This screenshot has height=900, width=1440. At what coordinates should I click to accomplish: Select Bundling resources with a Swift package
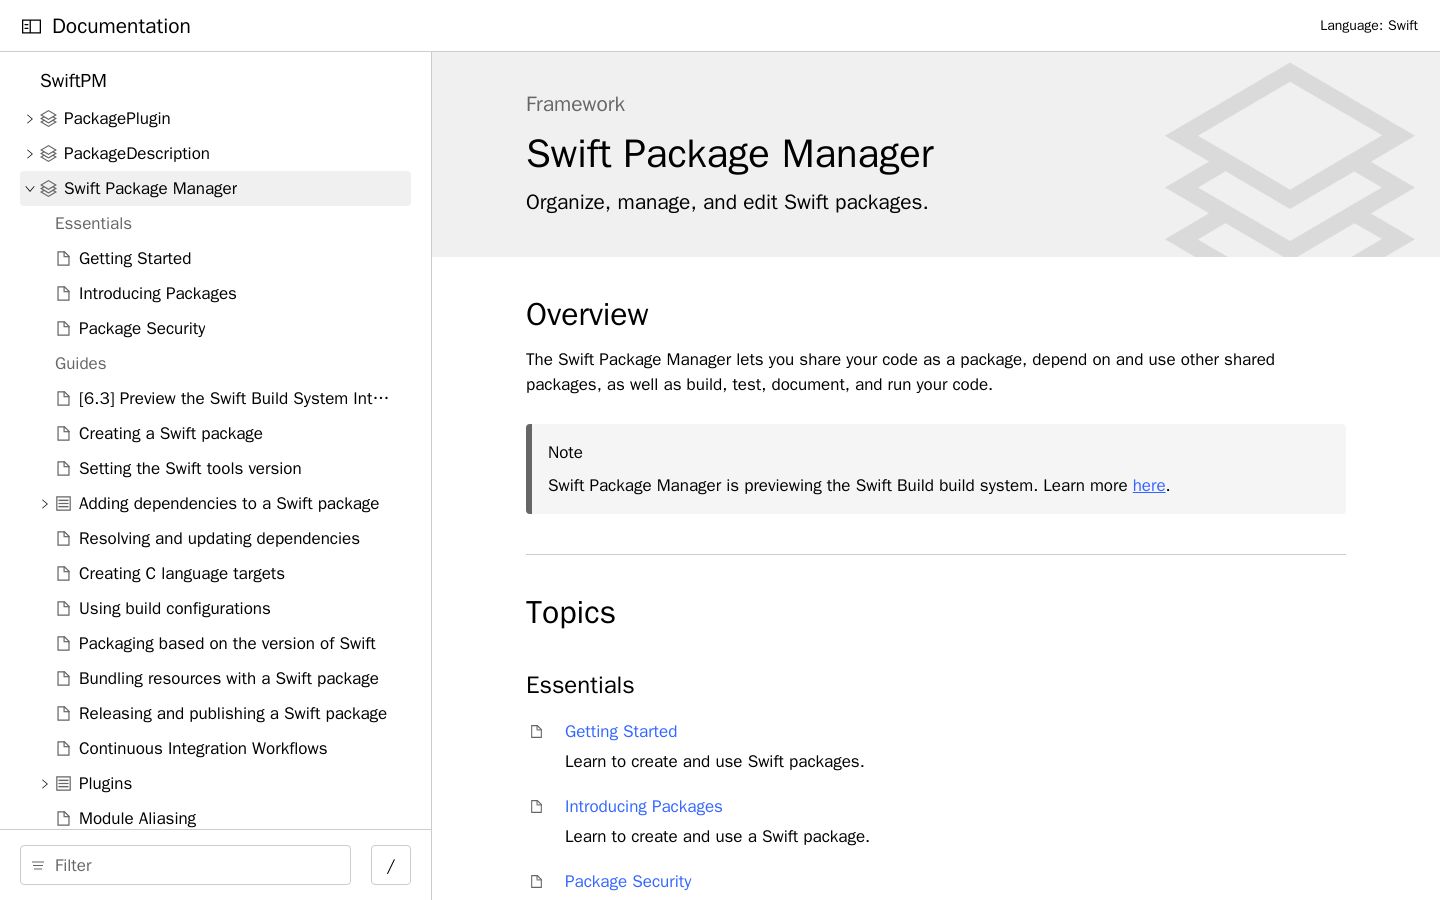229,679
